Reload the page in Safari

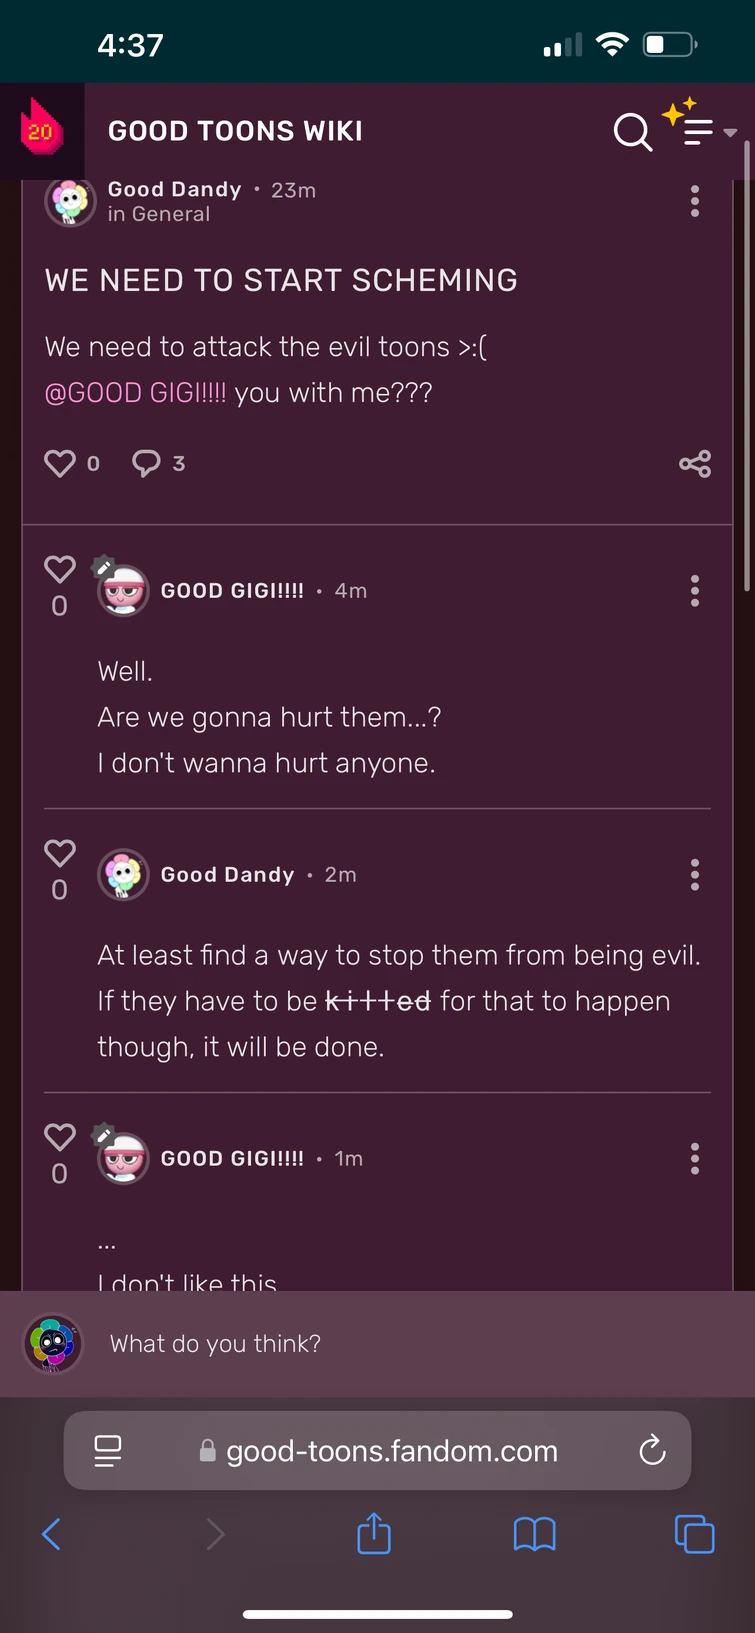pyautogui.click(x=652, y=1451)
